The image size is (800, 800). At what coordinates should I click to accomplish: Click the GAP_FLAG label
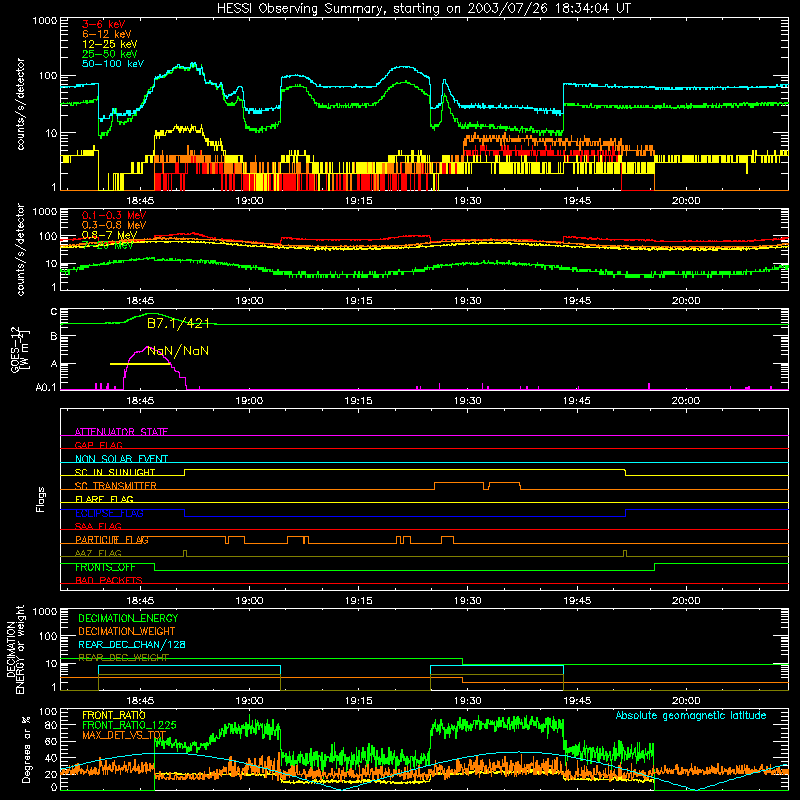[x=98, y=445]
